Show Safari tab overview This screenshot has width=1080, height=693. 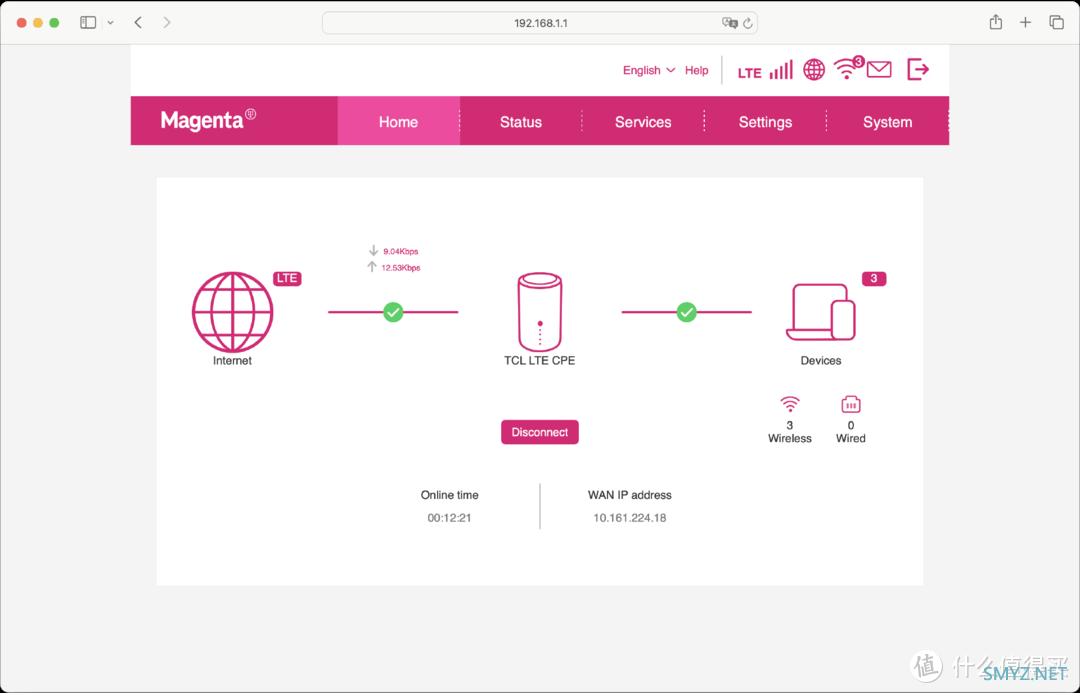[x=1057, y=23]
